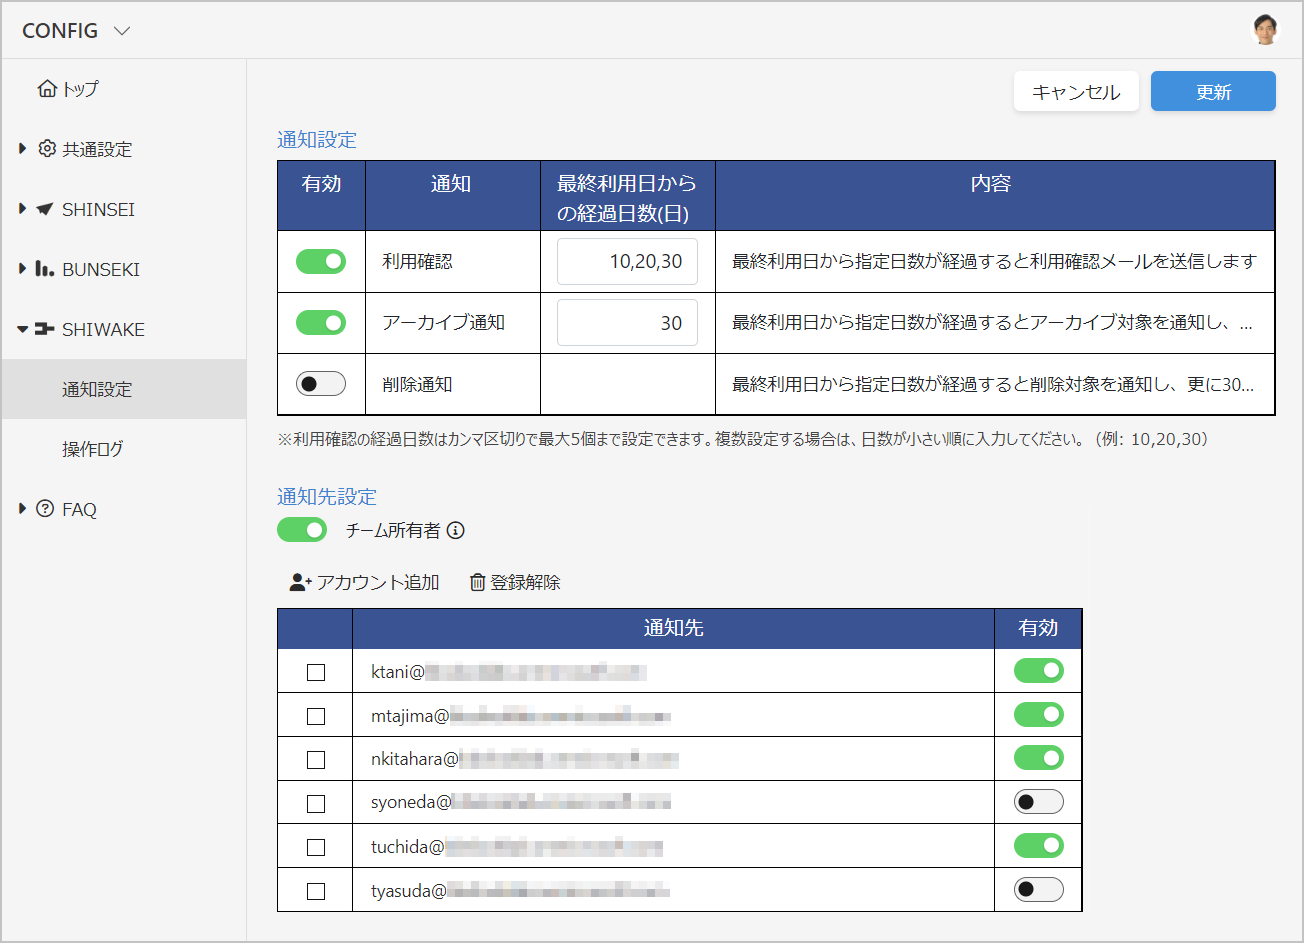Click the info icon beside チーム所有者
Image resolution: width=1304 pixels, height=943 pixels.
[455, 531]
